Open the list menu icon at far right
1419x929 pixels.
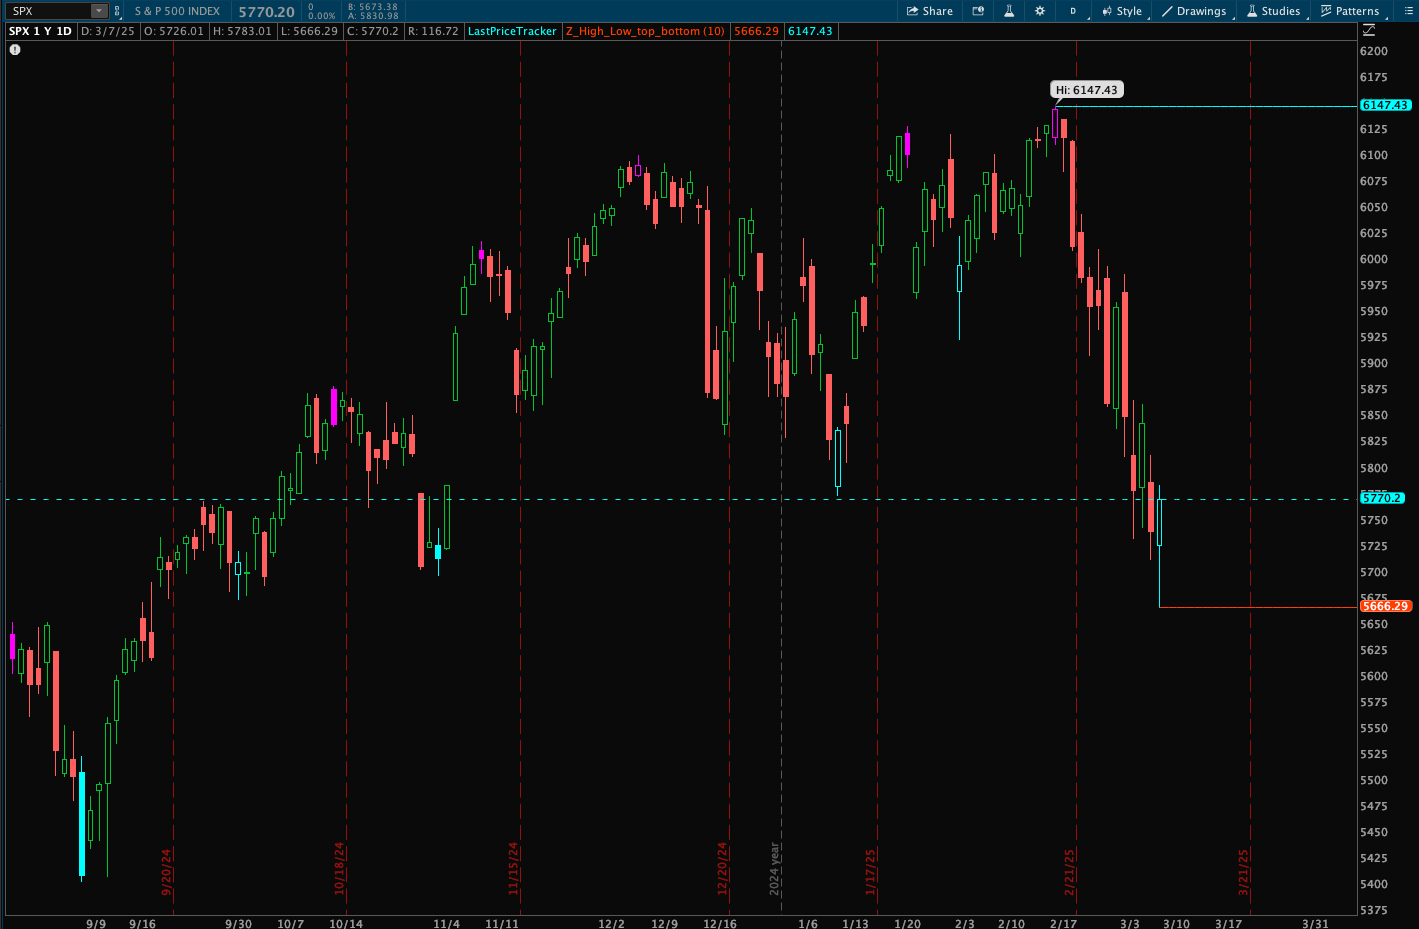(x=1408, y=11)
